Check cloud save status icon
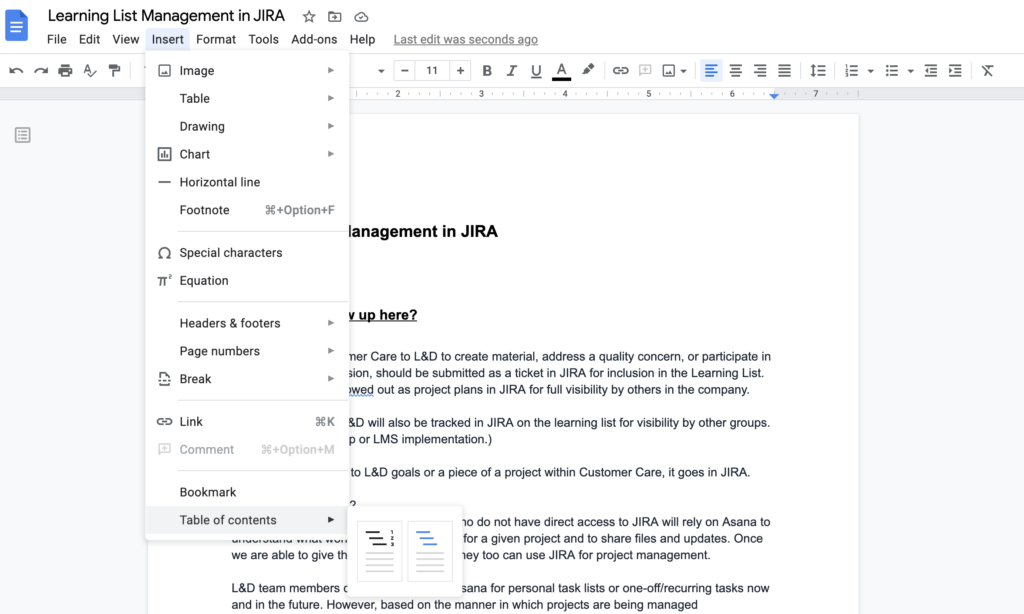 361,16
